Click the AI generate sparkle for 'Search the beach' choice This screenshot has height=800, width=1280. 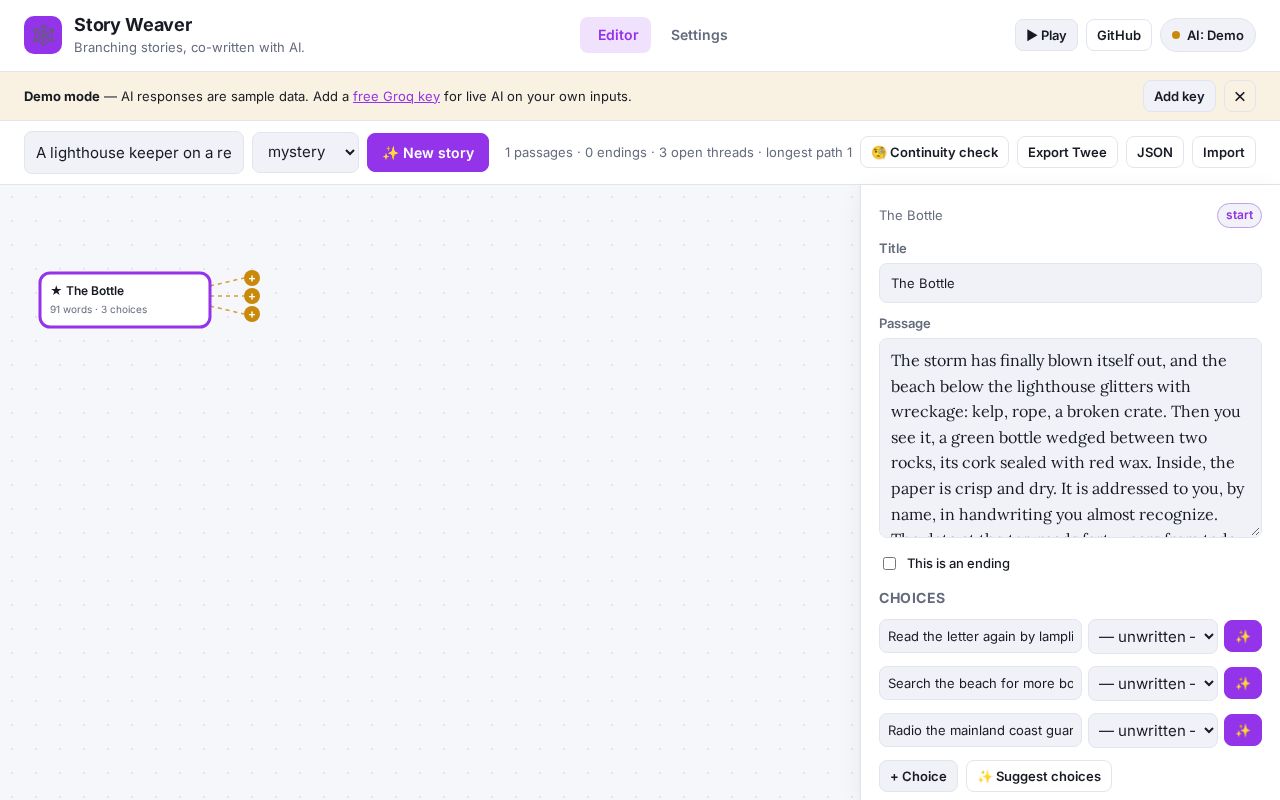1243,683
